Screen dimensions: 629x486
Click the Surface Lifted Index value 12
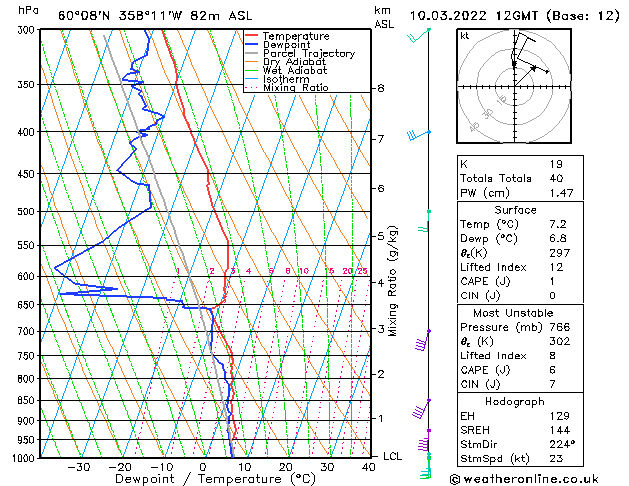tap(556, 267)
